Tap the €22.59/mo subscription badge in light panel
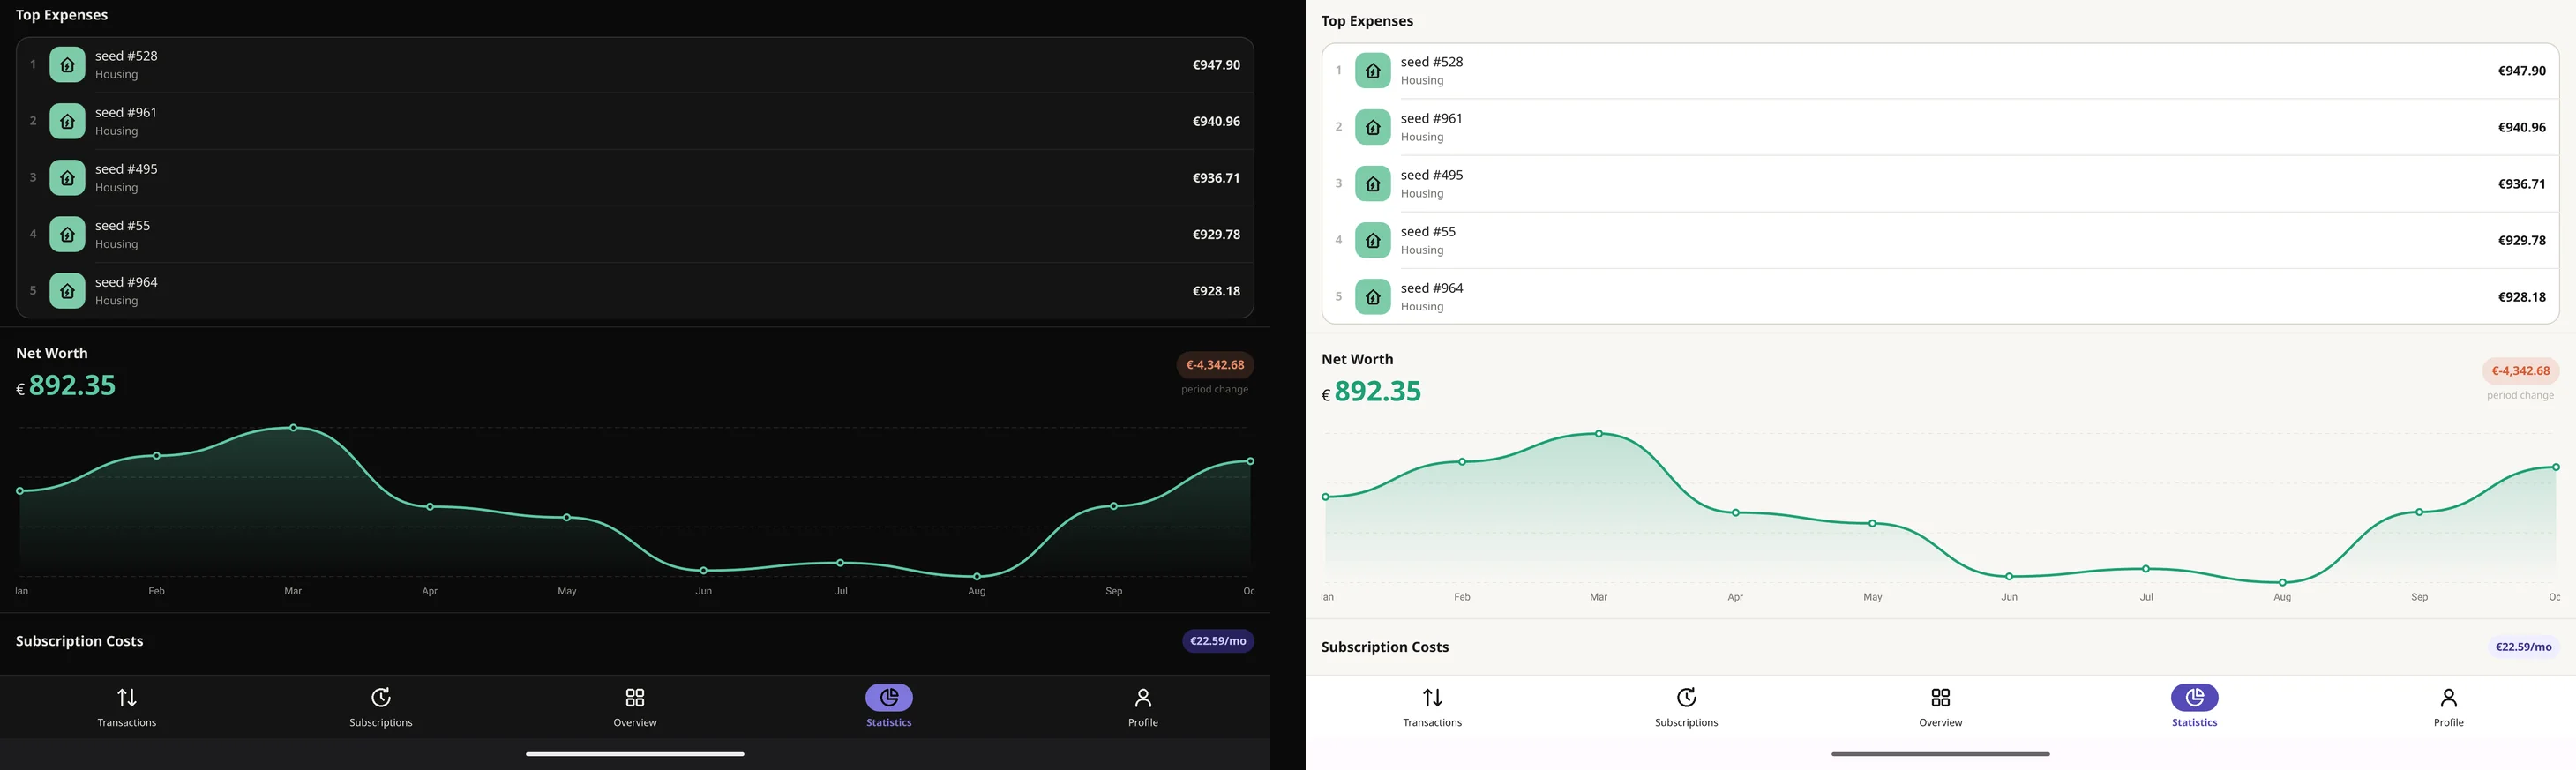This screenshot has width=2576, height=770. click(2523, 647)
